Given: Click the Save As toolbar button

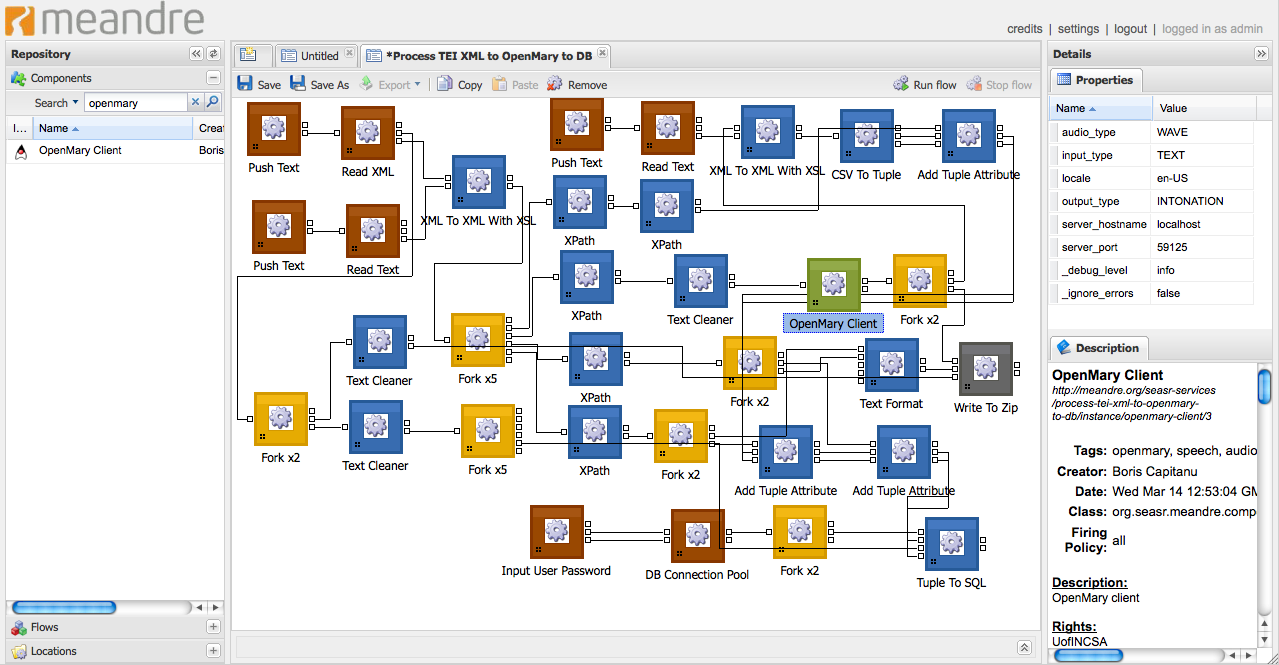Looking at the screenshot, I should point(320,85).
